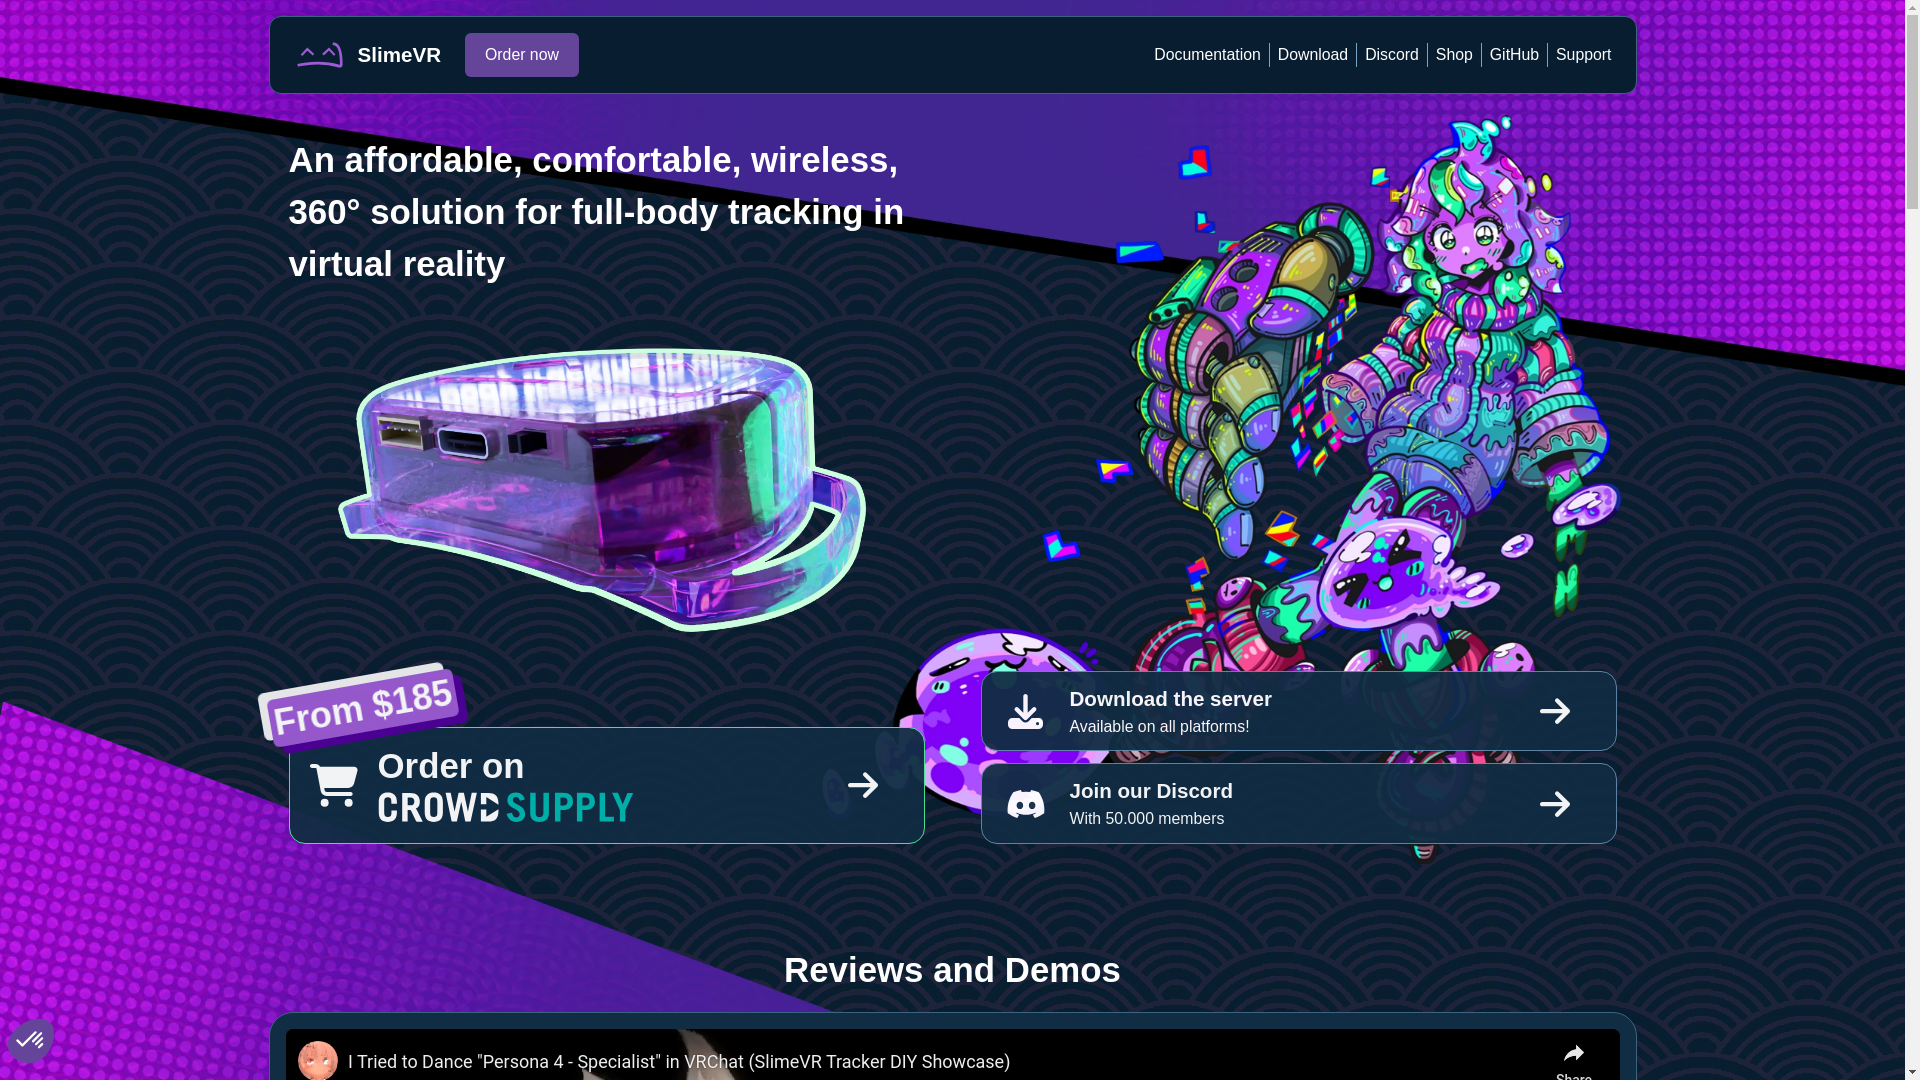Click arrow on Join our Discord card
Screen dimensions: 1920x1080
click(x=1555, y=804)
